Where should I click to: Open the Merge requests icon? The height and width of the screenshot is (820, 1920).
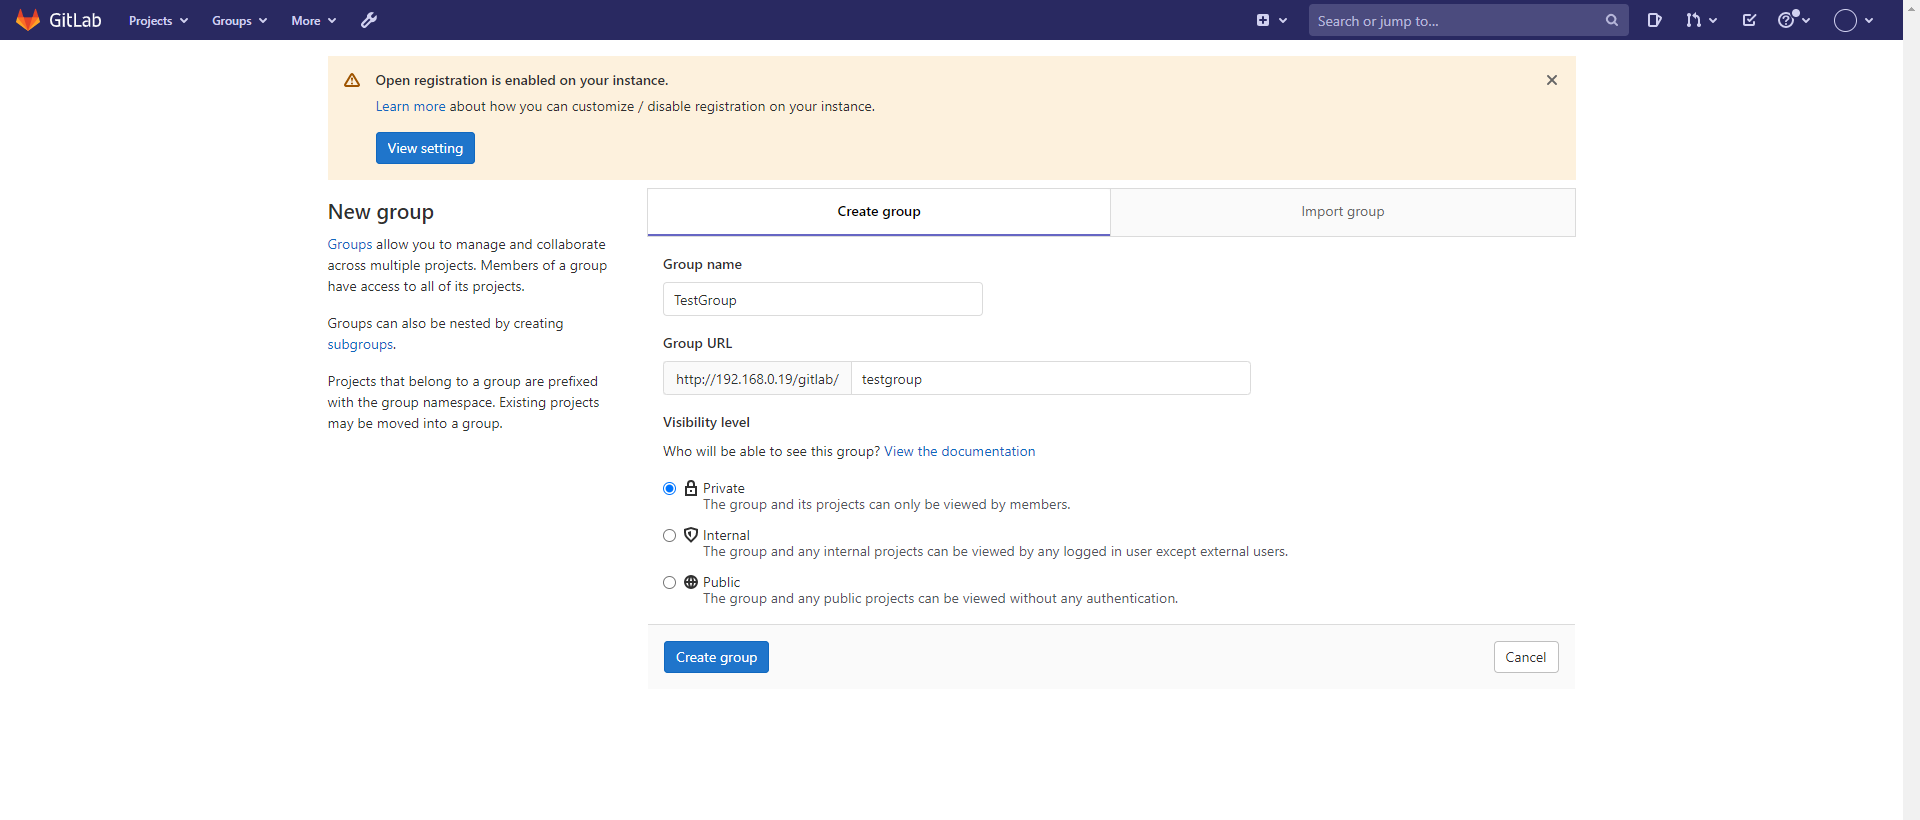tap(1693, 20)
